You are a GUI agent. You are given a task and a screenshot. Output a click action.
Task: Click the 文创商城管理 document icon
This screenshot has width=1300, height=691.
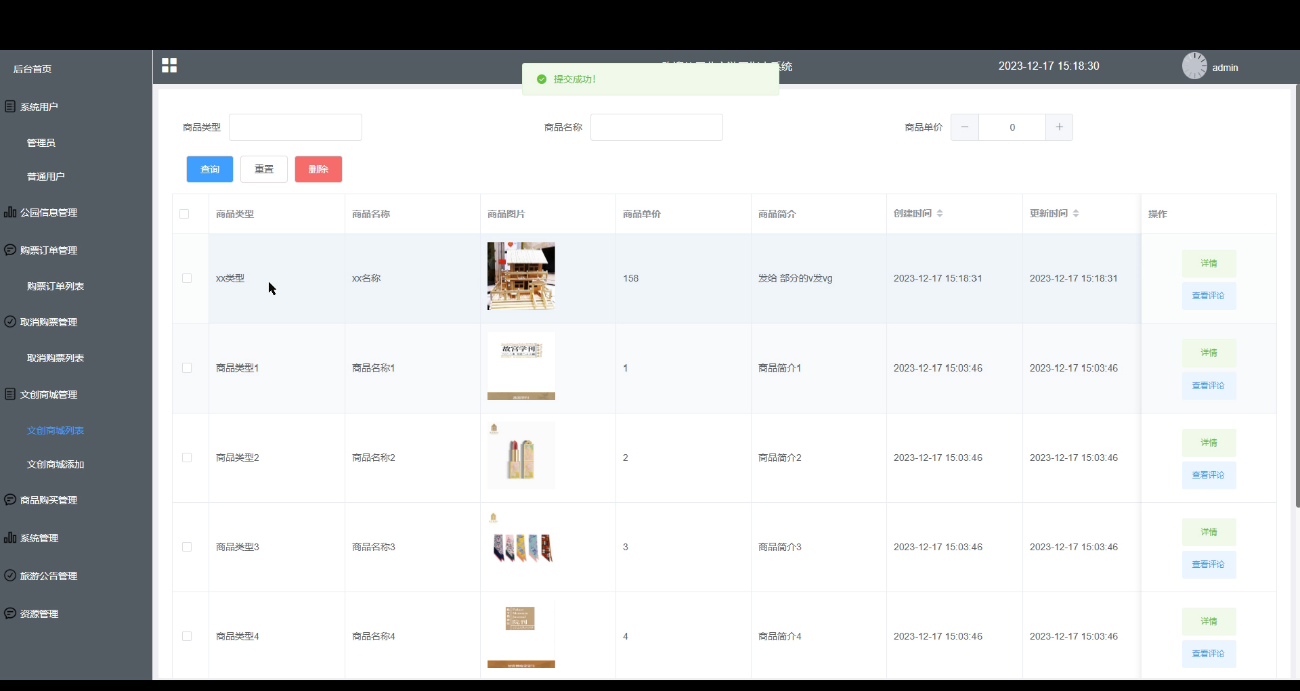pos(10,394)
